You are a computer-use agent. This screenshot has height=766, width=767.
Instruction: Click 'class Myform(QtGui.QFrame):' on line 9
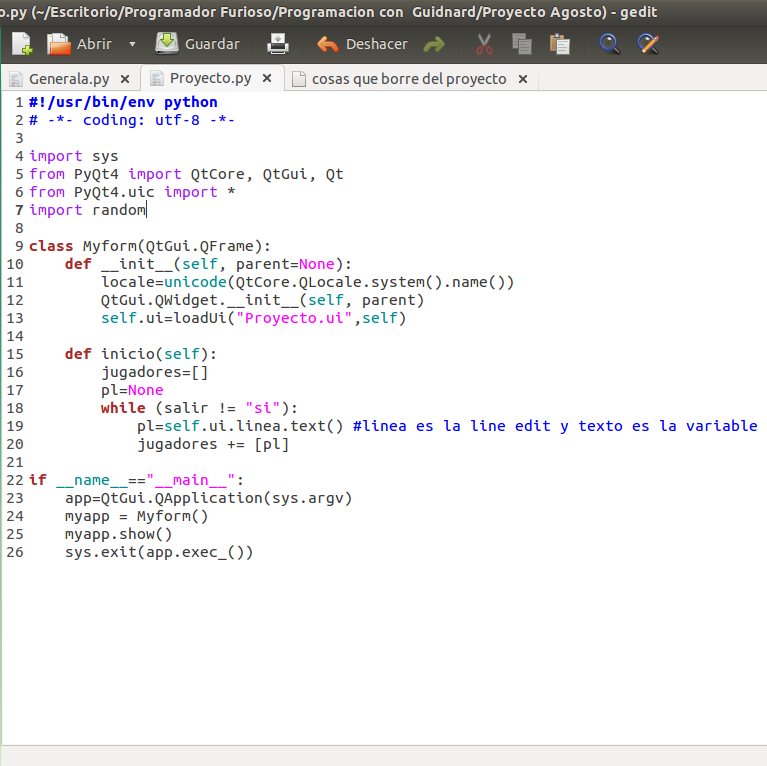[x=150, y=246]
